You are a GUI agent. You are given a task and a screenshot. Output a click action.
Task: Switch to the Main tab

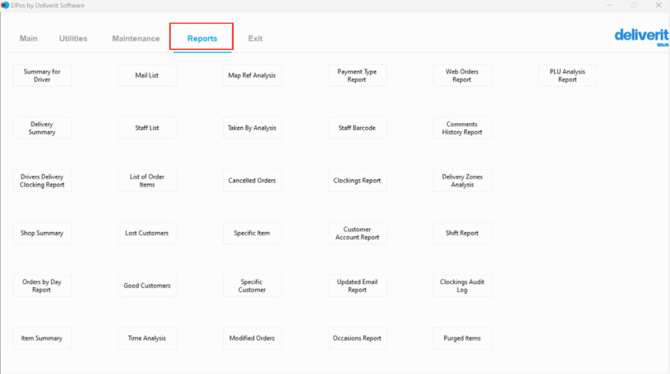point(29,38)
